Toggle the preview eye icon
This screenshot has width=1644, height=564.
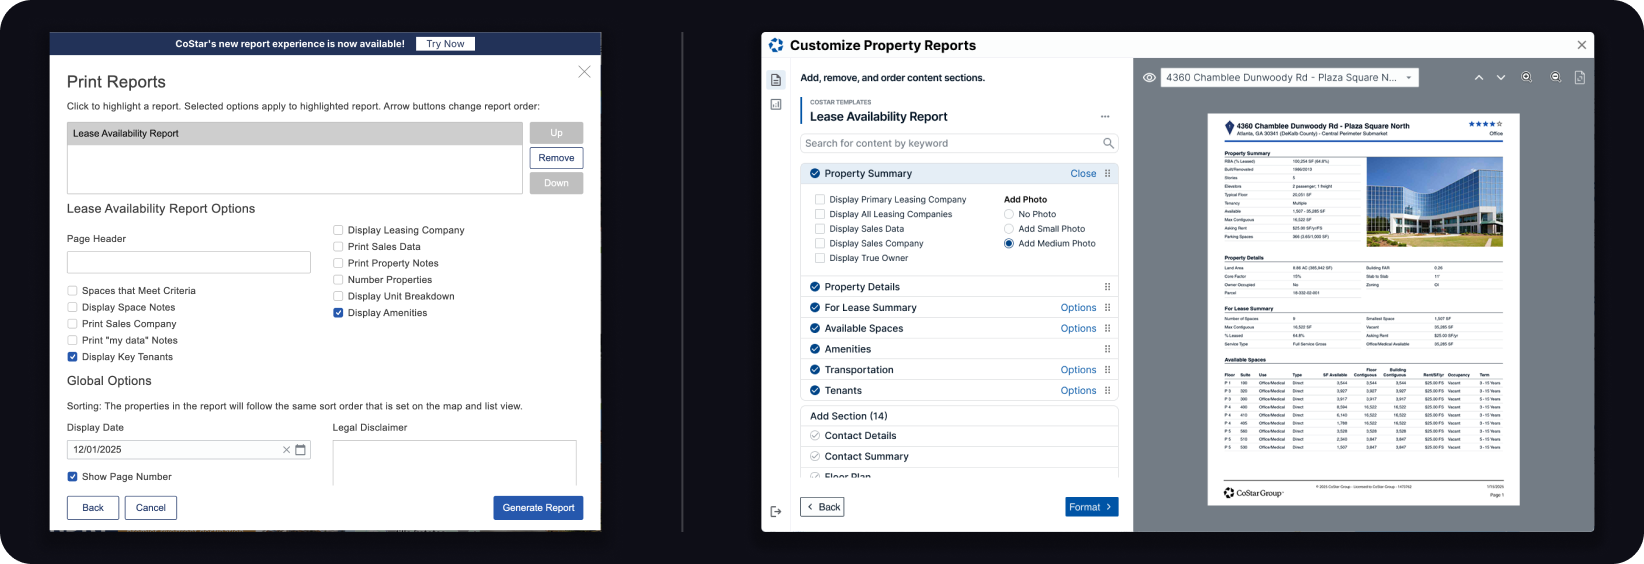click(x=1150, y=77)
